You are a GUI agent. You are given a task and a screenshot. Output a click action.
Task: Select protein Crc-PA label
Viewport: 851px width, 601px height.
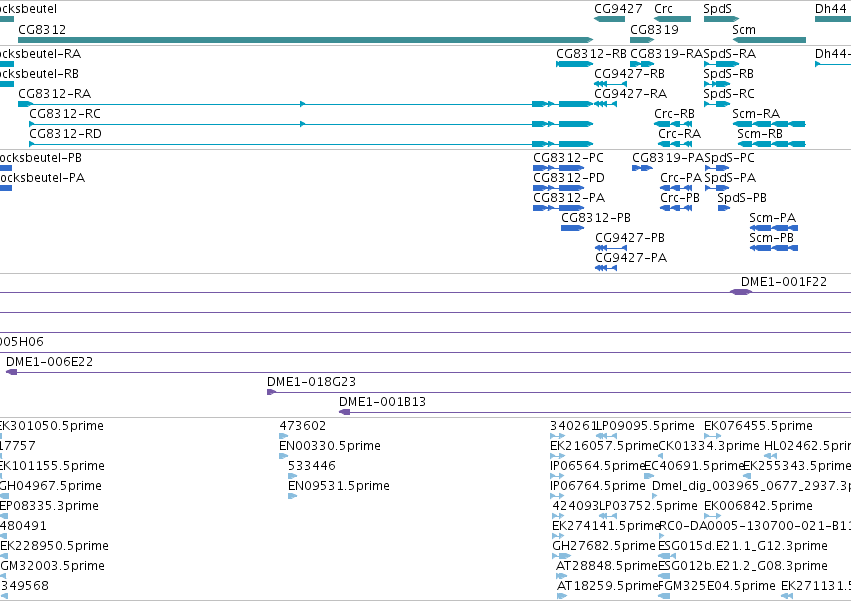(681, 178)
